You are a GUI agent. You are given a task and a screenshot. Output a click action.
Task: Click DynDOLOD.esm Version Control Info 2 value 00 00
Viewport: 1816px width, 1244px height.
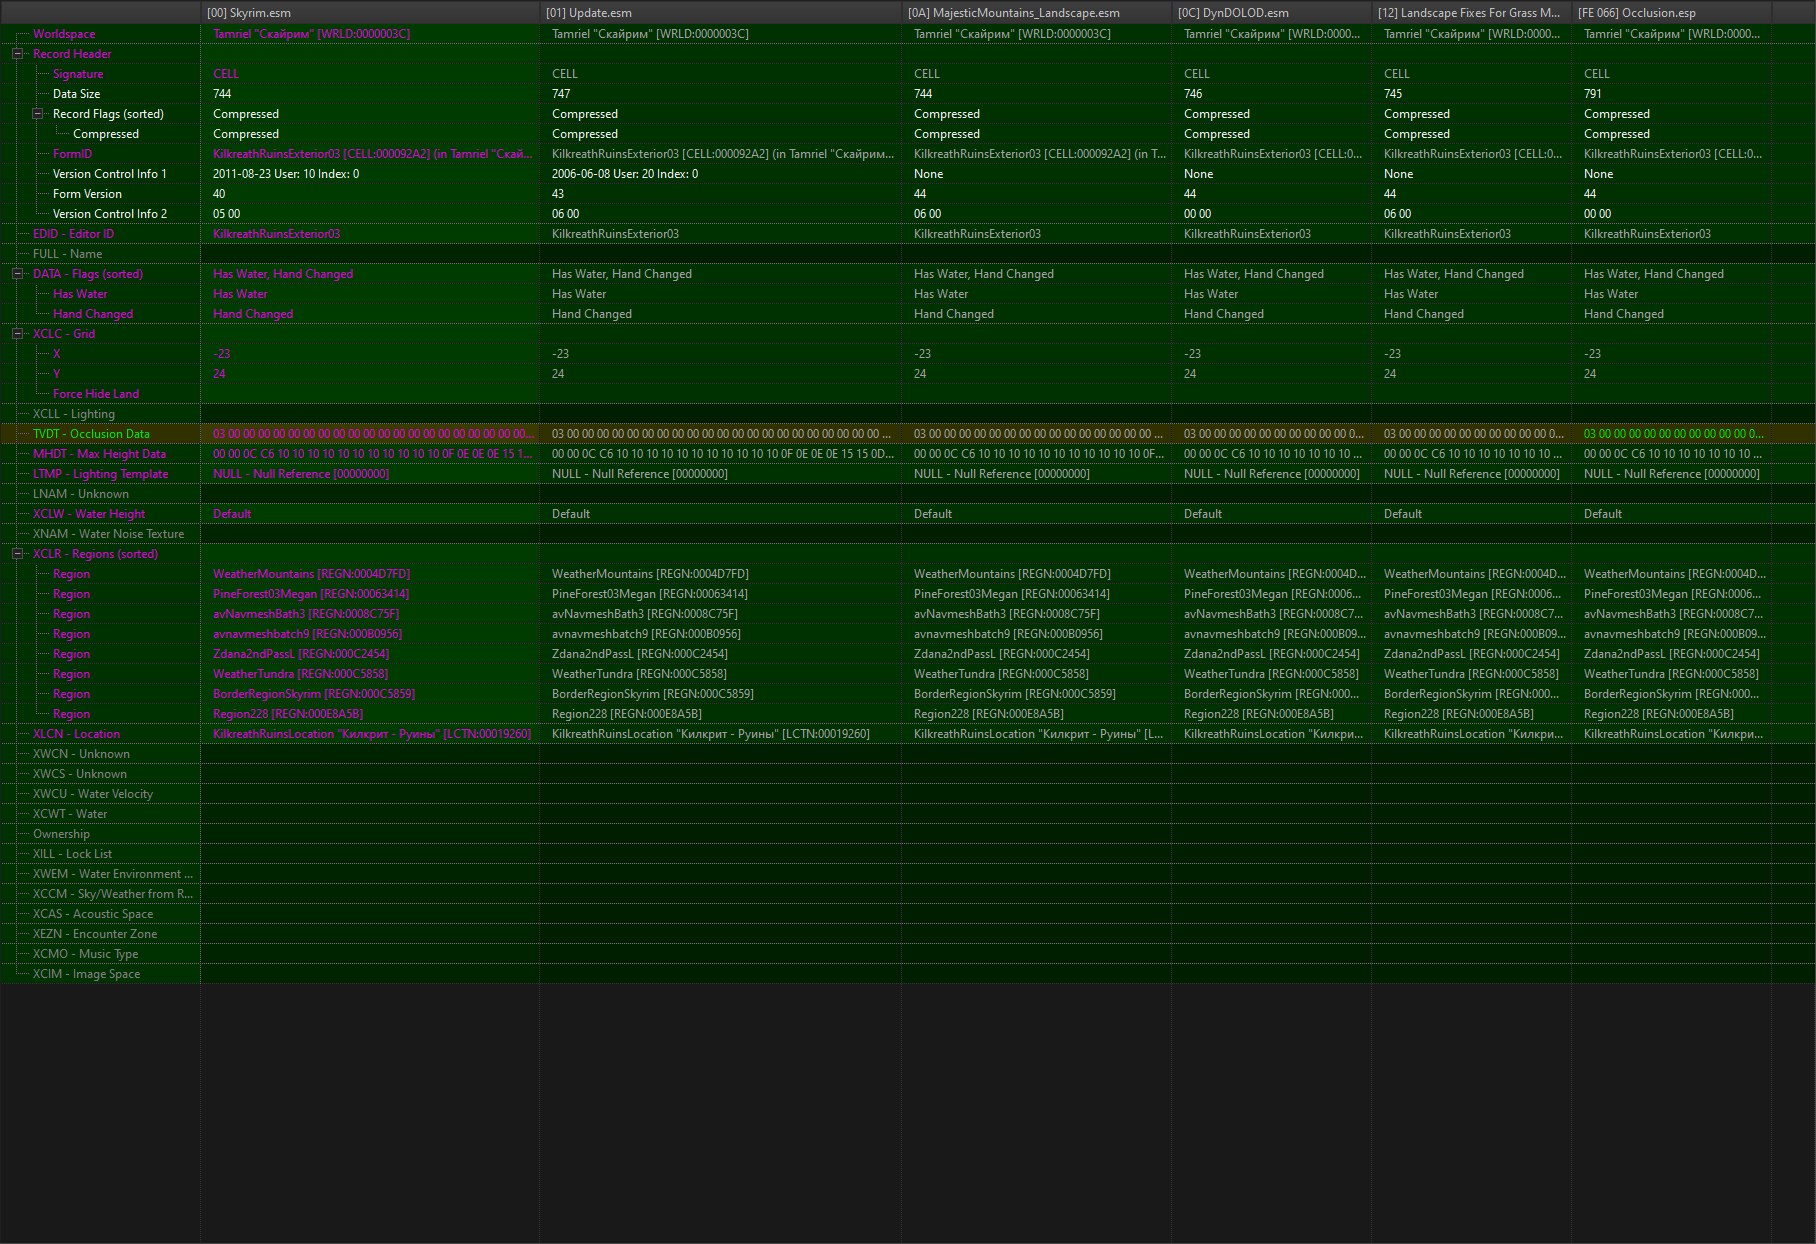point(1198,214)
